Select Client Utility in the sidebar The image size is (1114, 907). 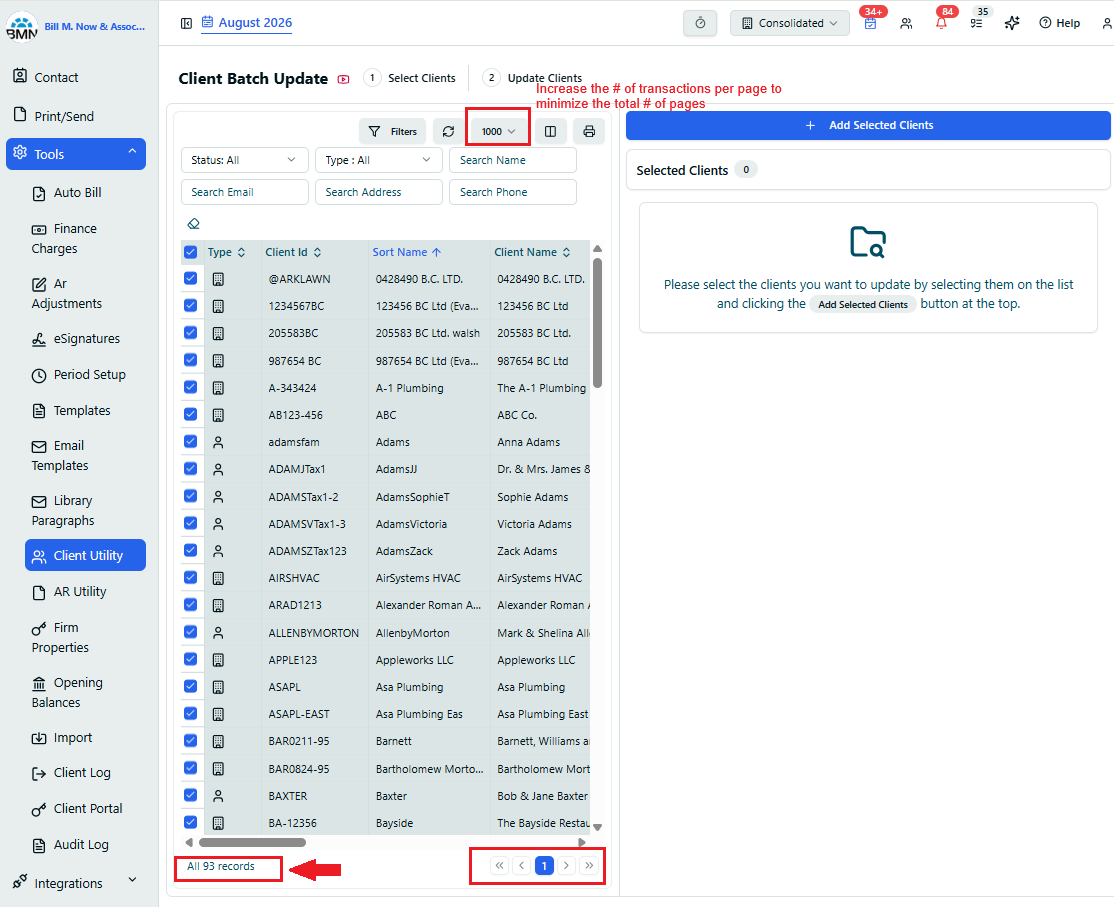point(85,555)
